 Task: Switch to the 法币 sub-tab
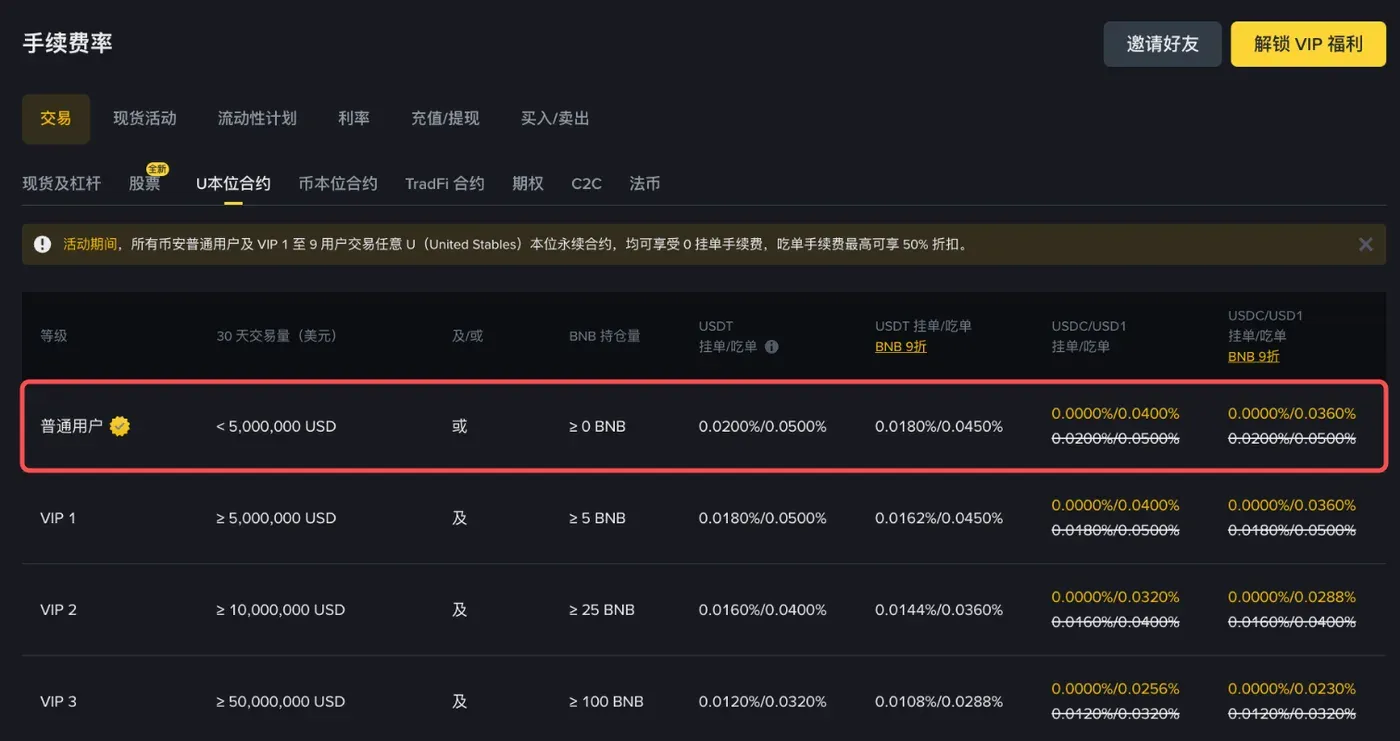645,184
